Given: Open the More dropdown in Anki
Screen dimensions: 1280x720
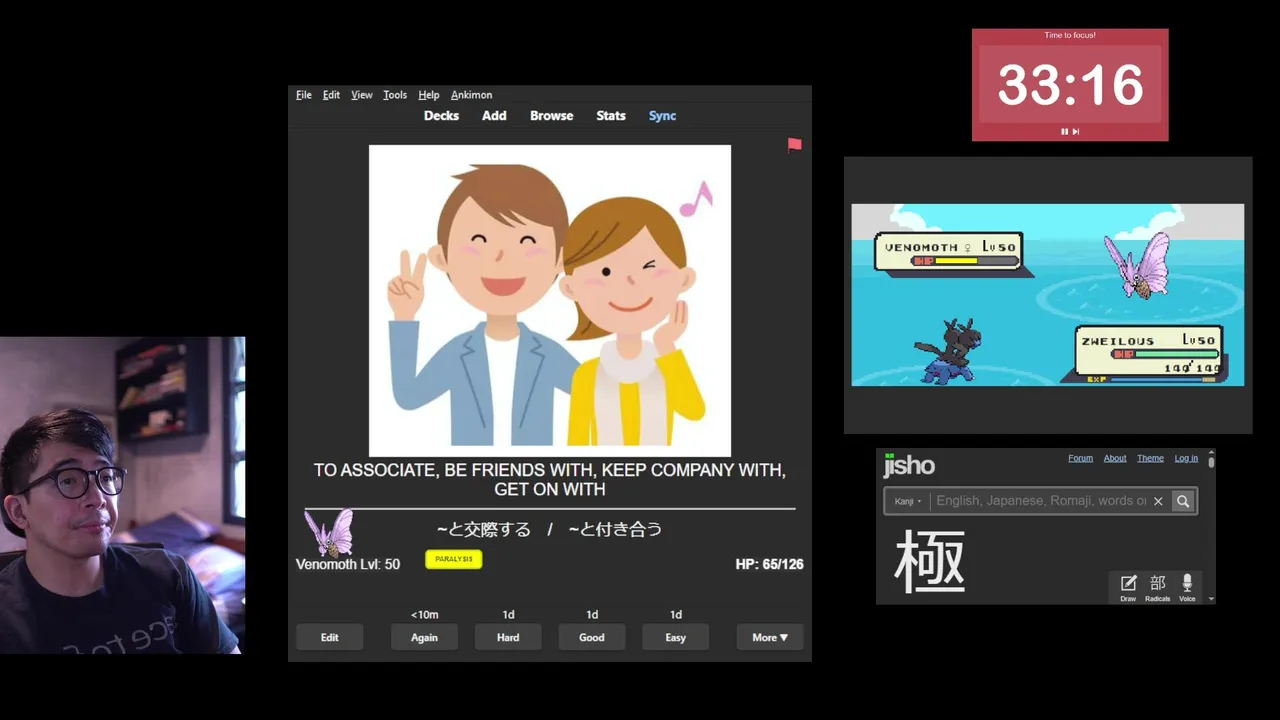Looking at the screenshot, I should 770,637.
